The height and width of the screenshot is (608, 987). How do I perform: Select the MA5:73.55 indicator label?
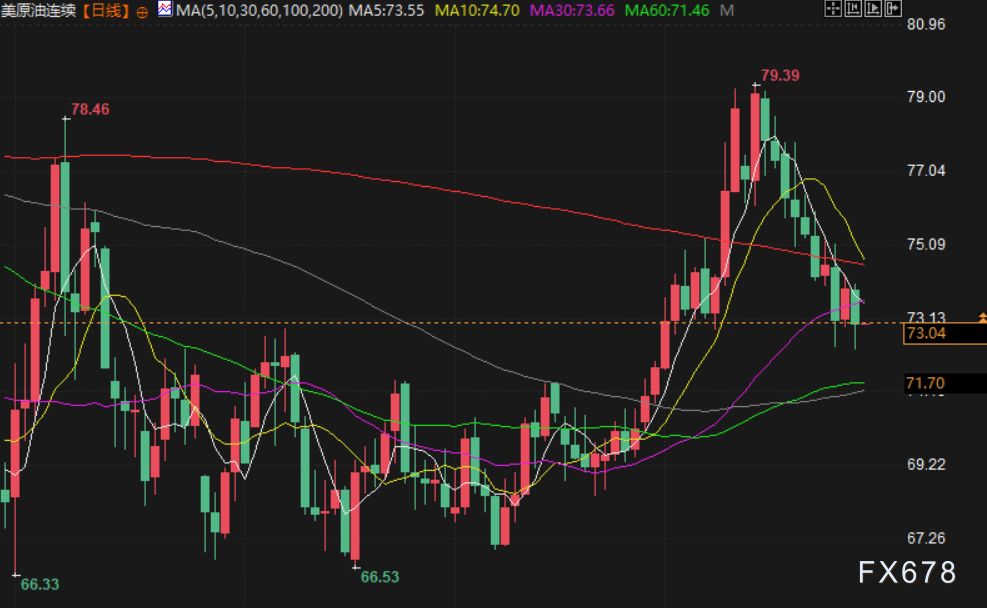[x=388, y=11]
